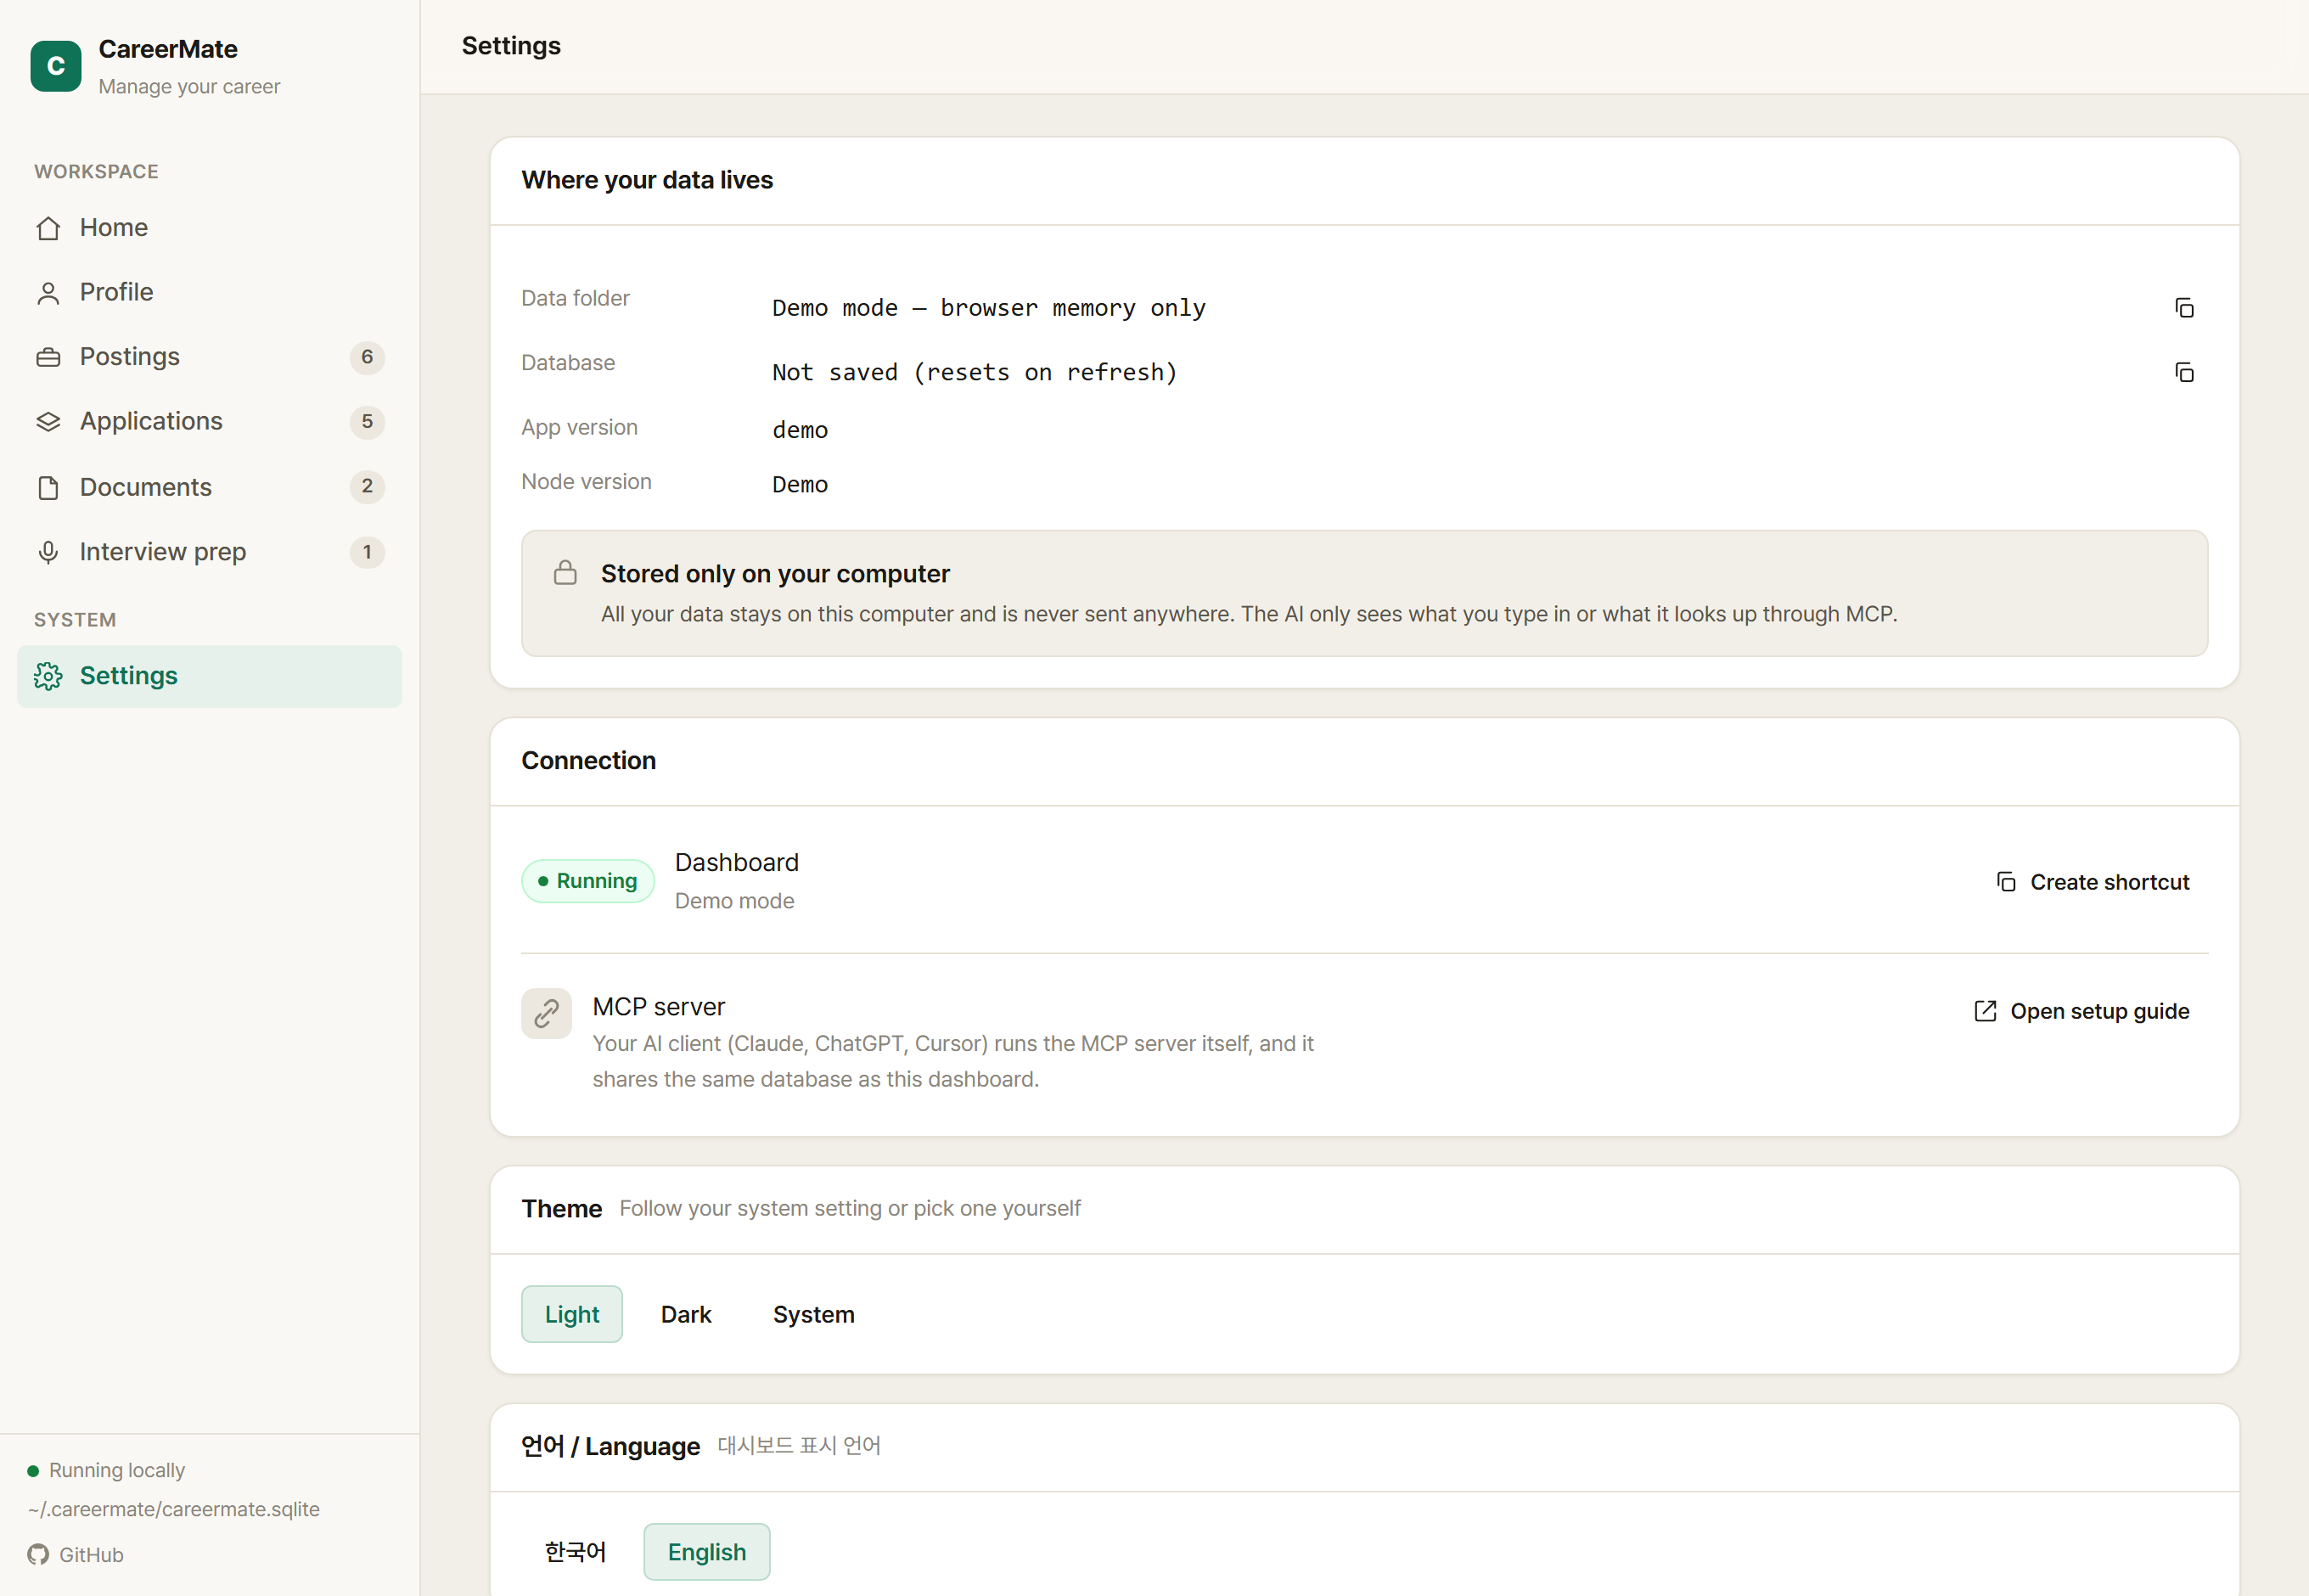
Task: Click Open setup guide link
Action: click(x=2082, y=1011)
